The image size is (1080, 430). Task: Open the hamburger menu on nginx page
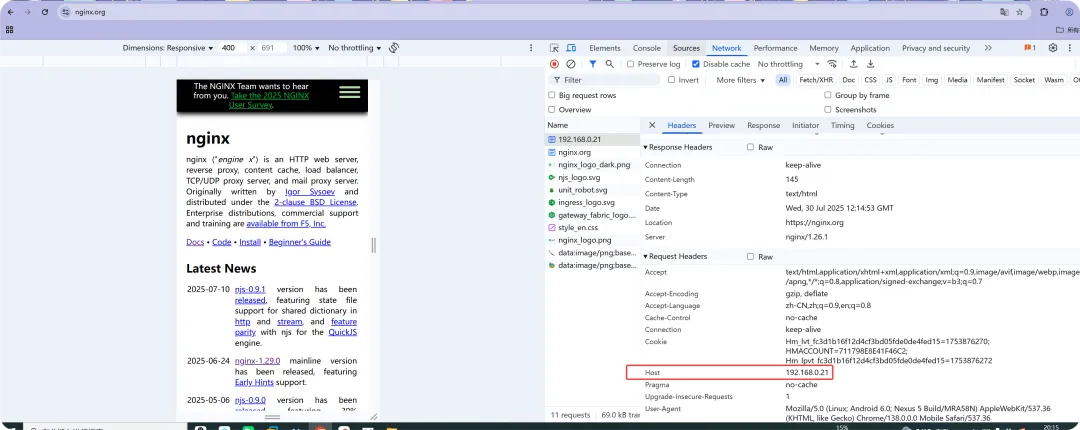[350, 92]
